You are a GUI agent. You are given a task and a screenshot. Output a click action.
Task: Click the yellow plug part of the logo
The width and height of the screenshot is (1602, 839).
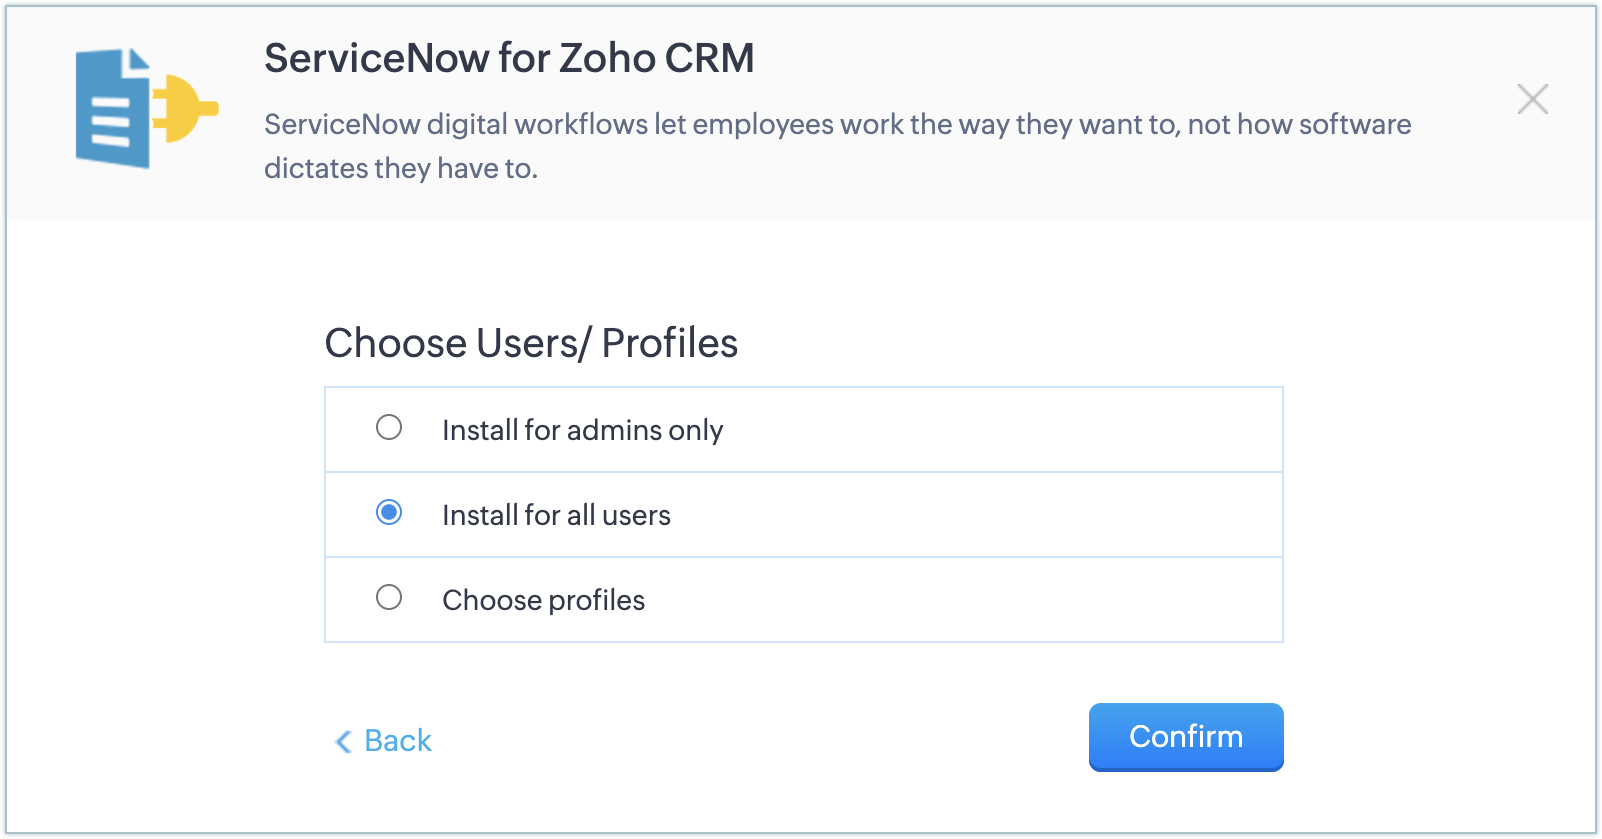[x=184, y=107]
